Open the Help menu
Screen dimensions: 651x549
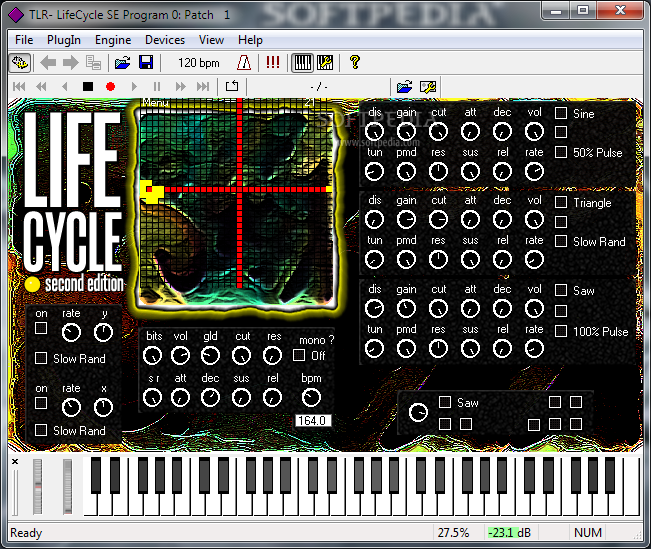(250, 40)
